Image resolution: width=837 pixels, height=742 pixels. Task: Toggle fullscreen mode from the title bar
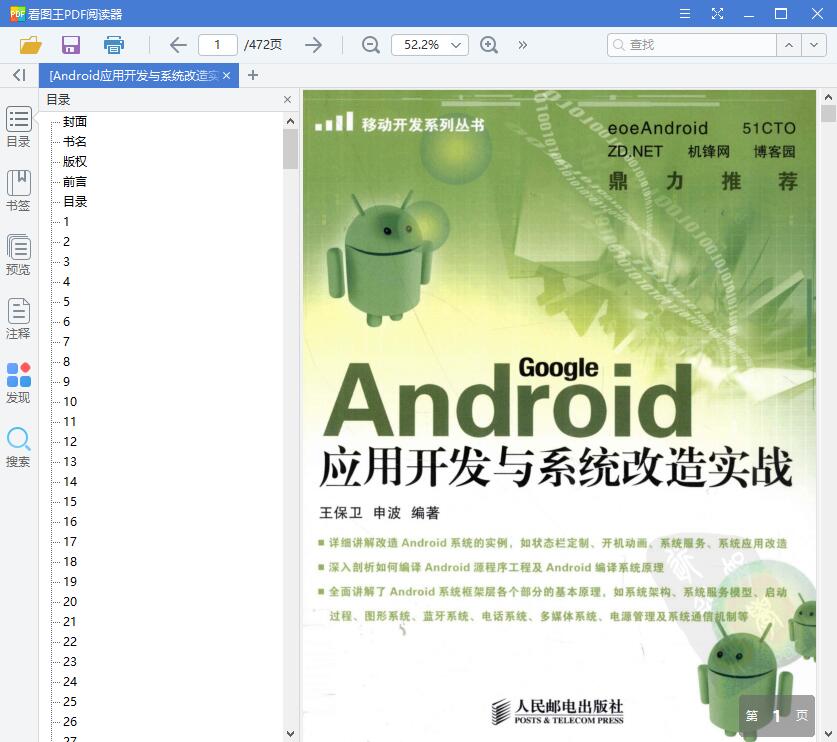(717, 14)
